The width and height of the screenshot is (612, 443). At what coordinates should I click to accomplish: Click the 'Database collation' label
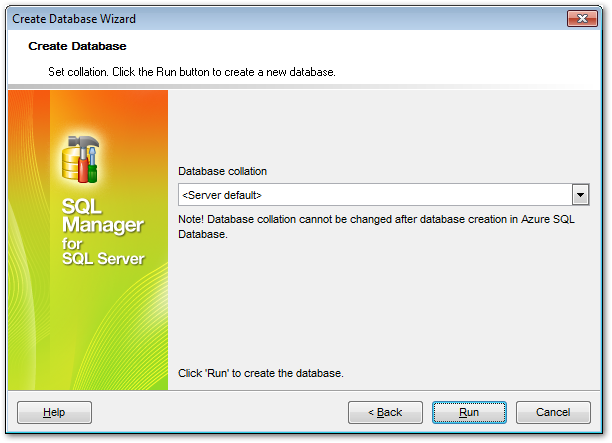222,171
